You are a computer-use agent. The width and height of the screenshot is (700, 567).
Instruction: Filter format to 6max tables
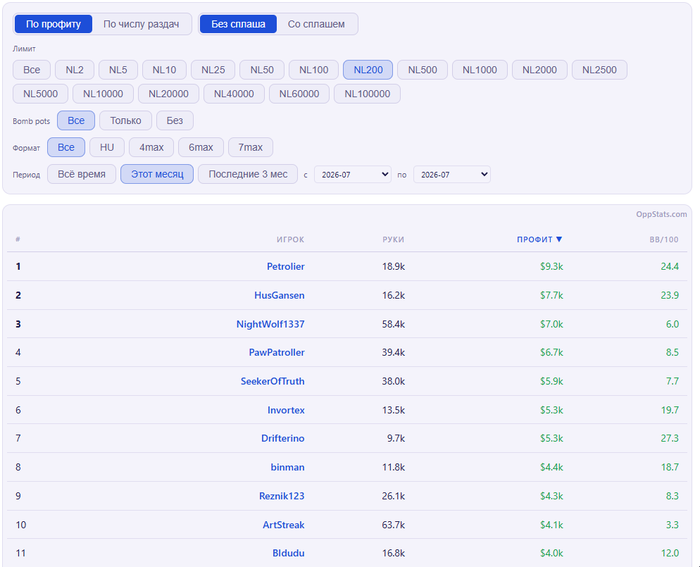[201, 147]
